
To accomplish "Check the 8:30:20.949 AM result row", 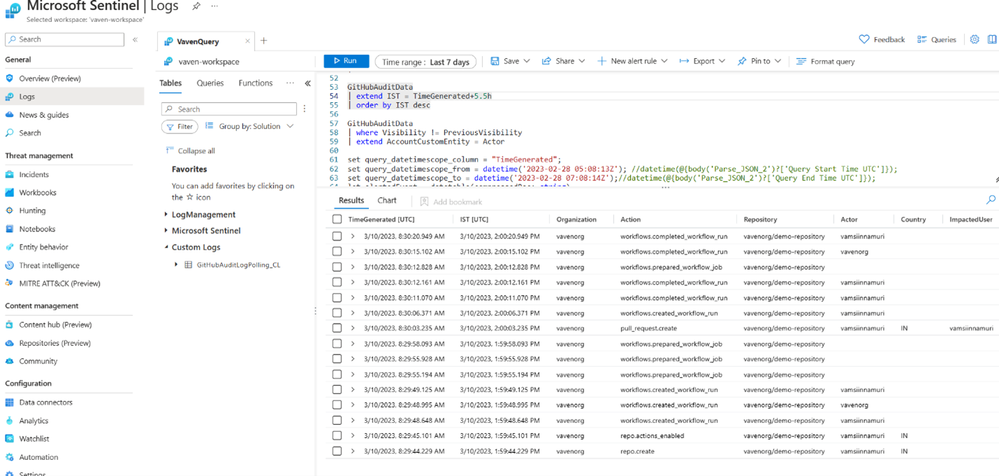I will coord(336,236).
